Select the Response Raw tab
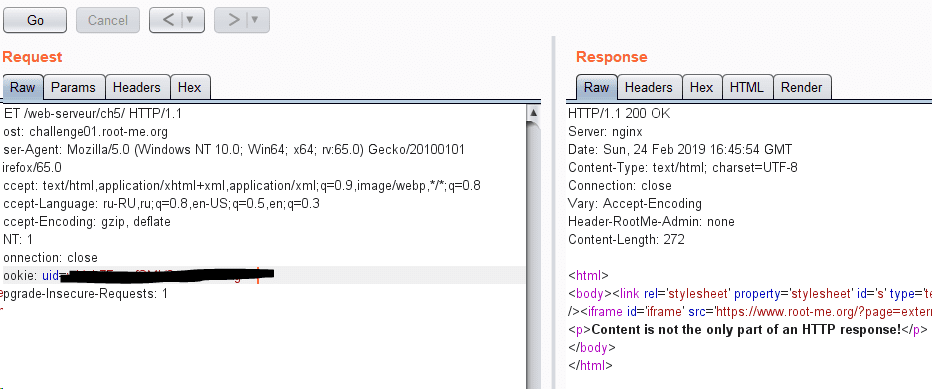 coord(597,87)
